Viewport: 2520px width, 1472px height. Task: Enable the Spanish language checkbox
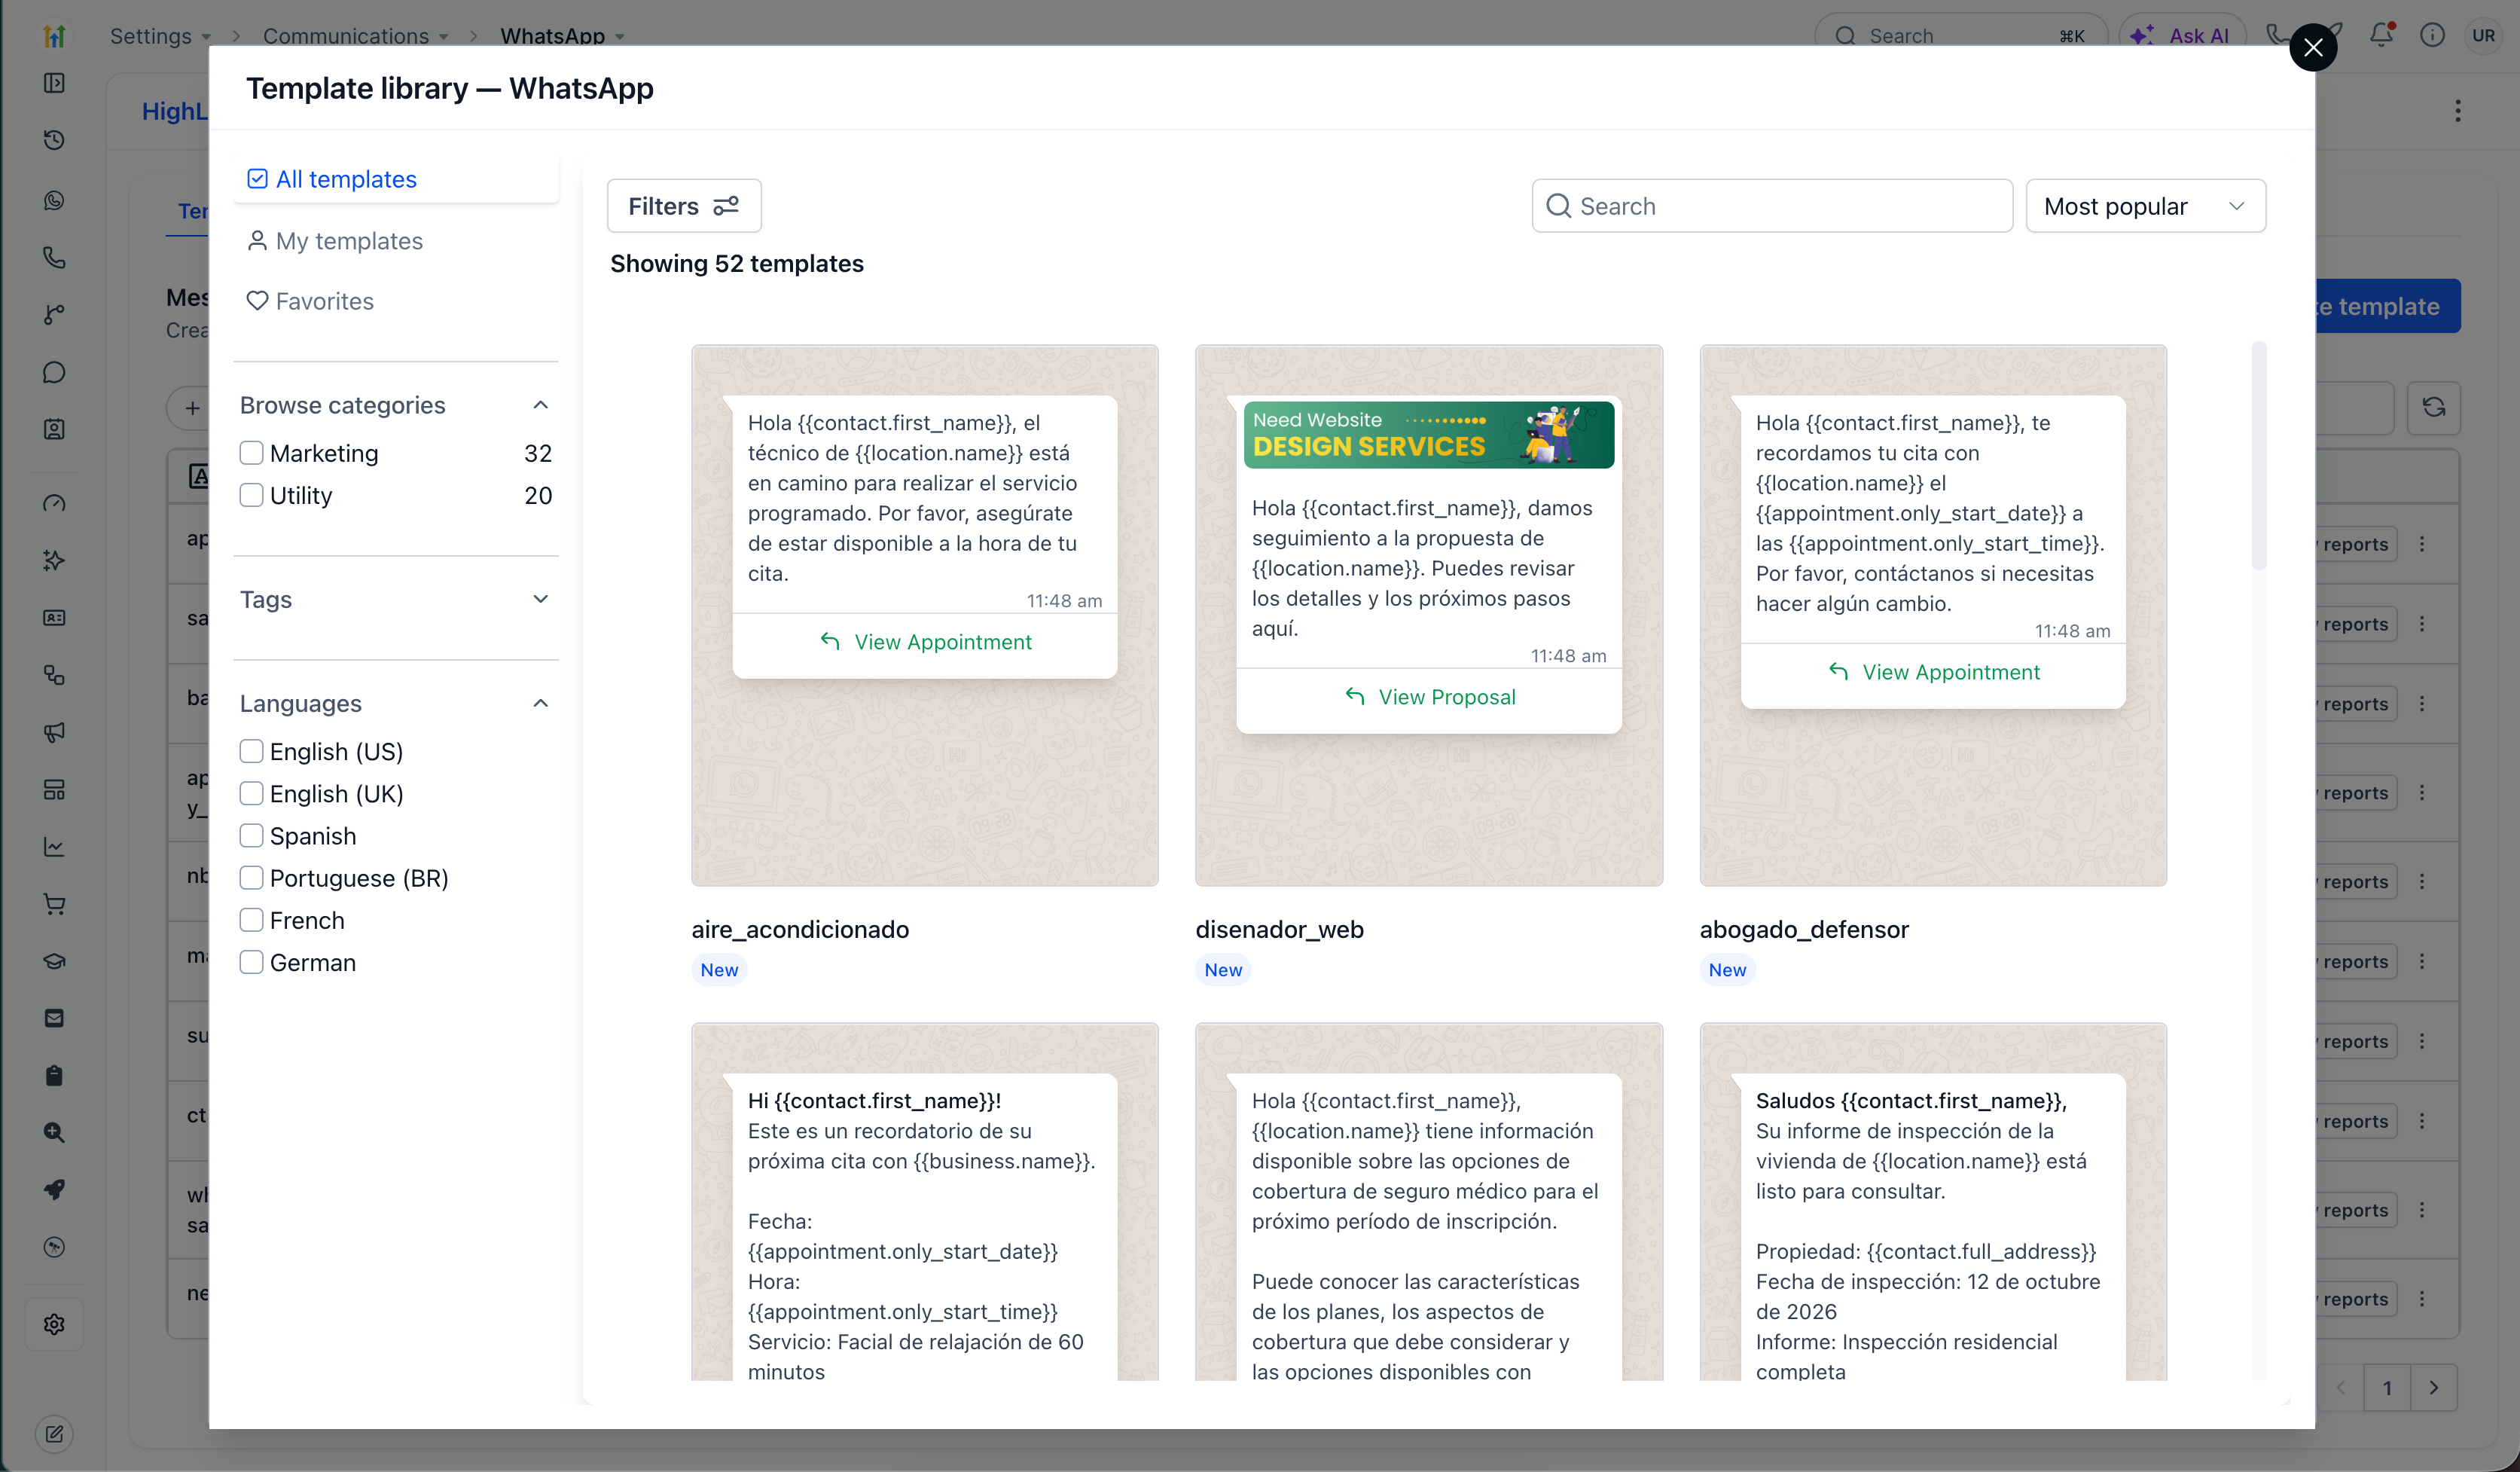coord(251,835)
